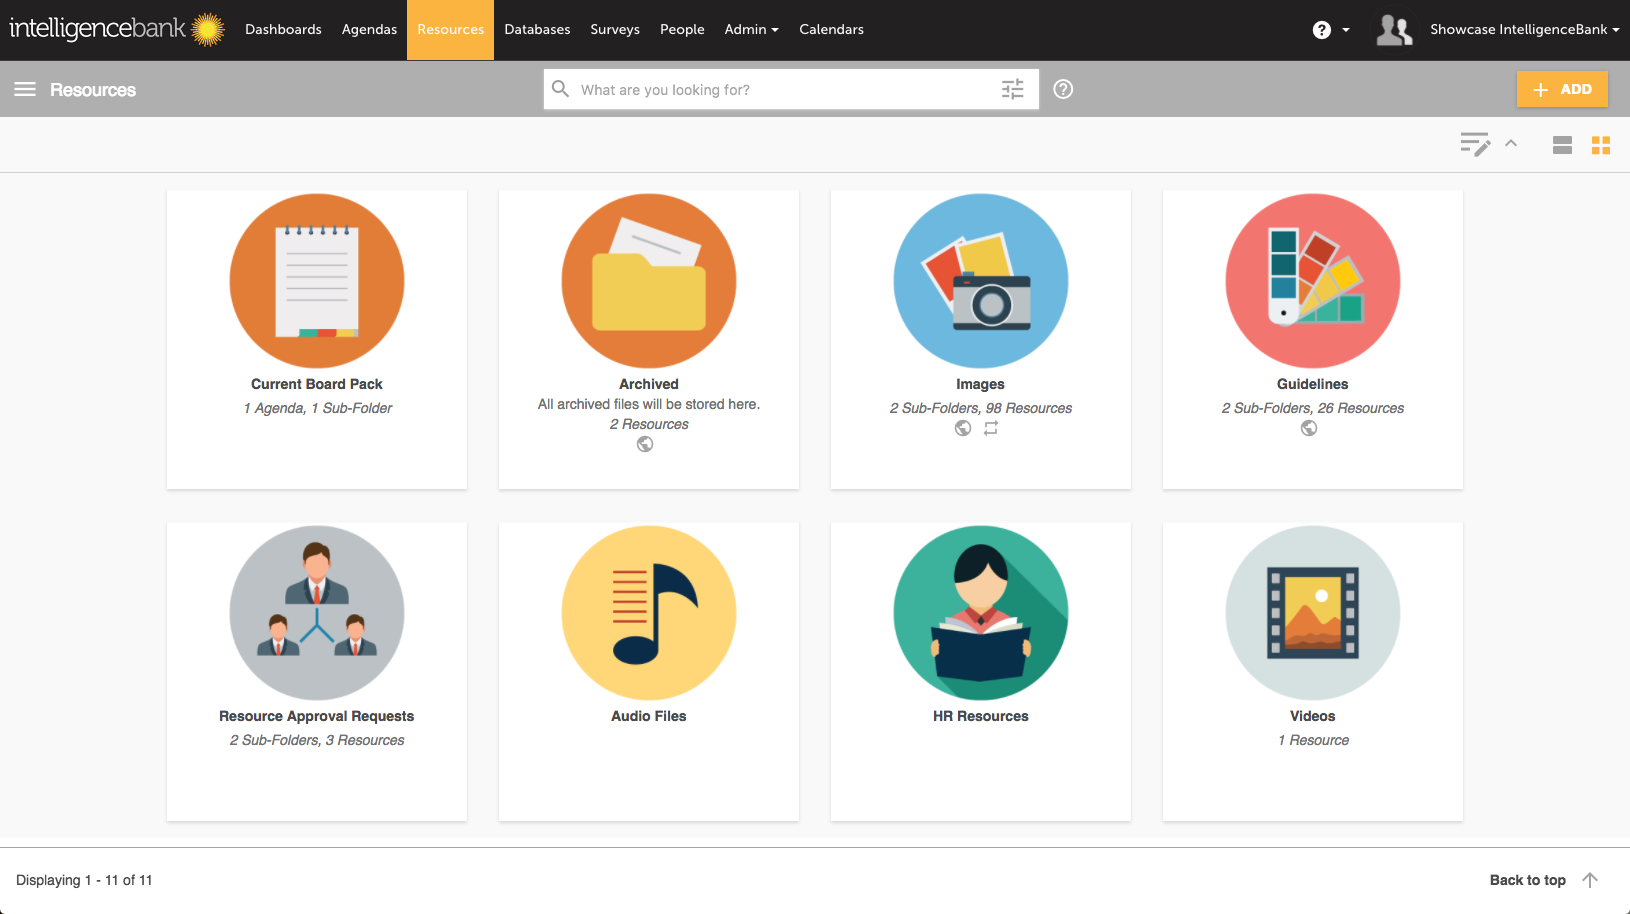Click the Current Board Pack title
The height and width of the screenshot is (914, 1630).
[x=317, y=384]
